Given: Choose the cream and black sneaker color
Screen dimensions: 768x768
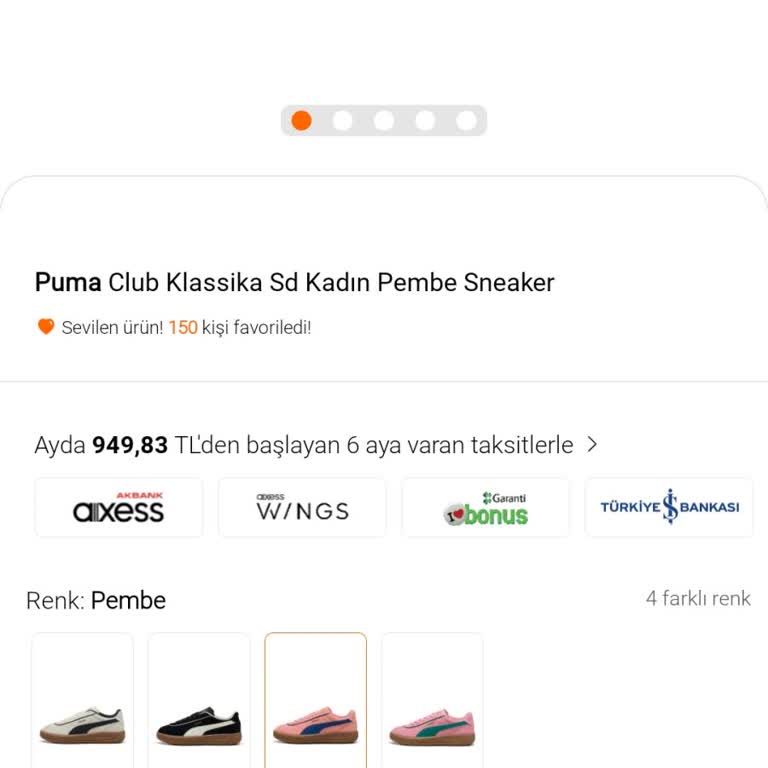Looking at the screenshot, I should [x=82, y=700].
